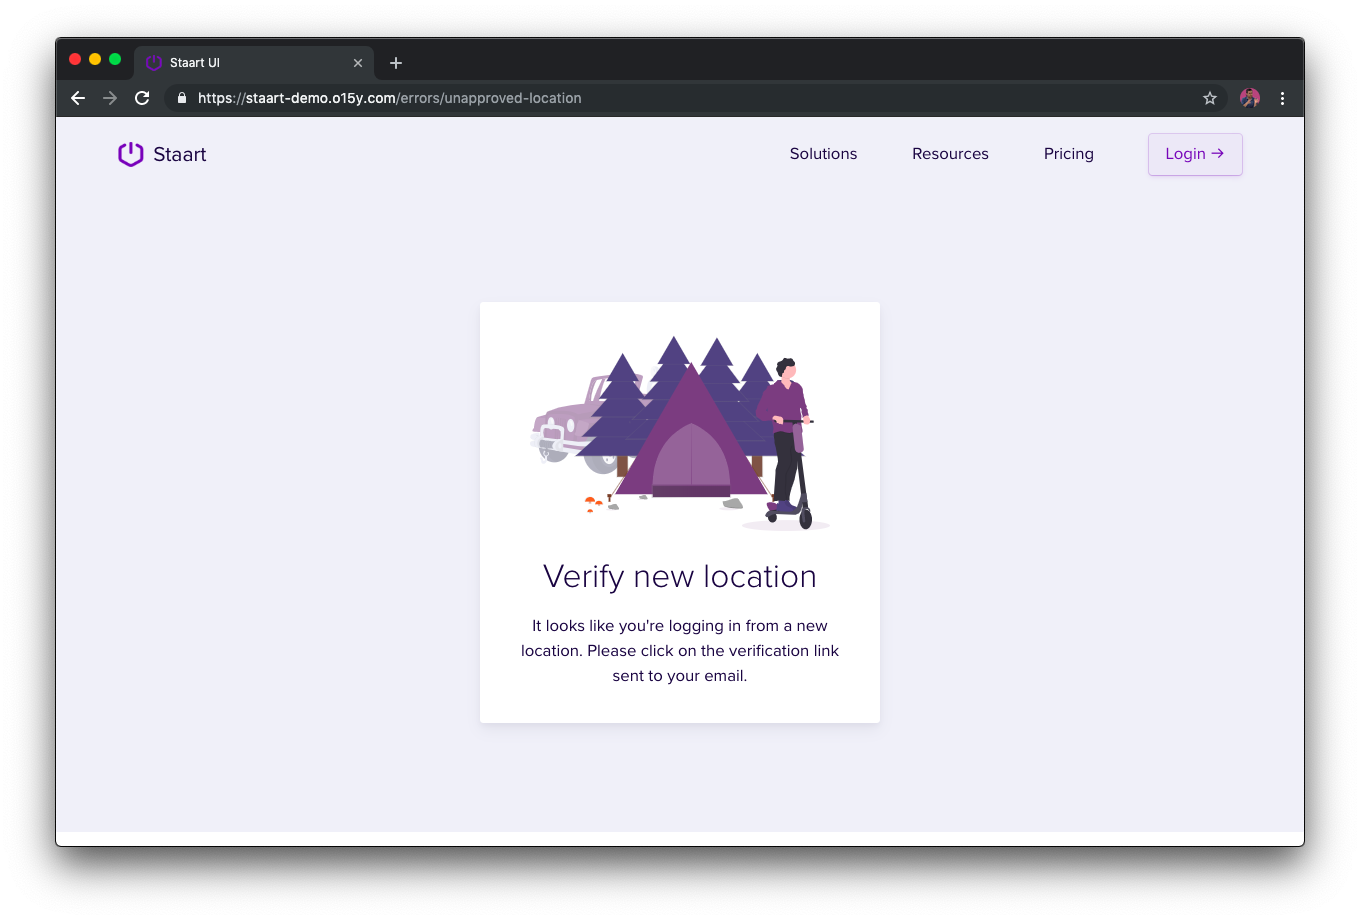Go back with the browser back arrow
The width and height of the screenshot is (1360, 920).
click(x=78, y=98)
